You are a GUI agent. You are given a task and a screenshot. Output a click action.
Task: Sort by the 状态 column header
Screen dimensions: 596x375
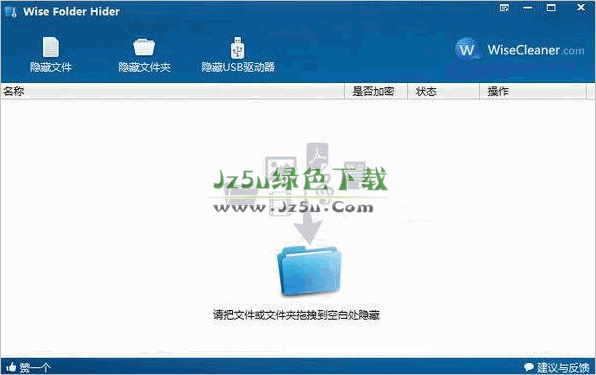[x=443, y=92]
